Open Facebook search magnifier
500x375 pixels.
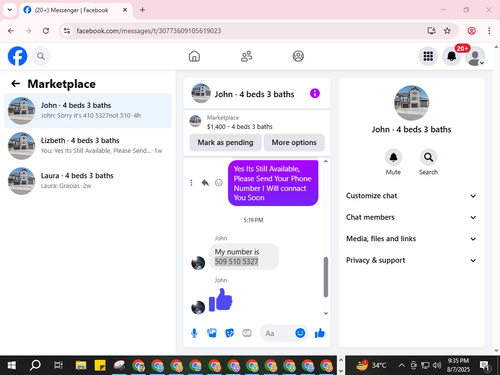pyautogui.click(x=41, y=56)
